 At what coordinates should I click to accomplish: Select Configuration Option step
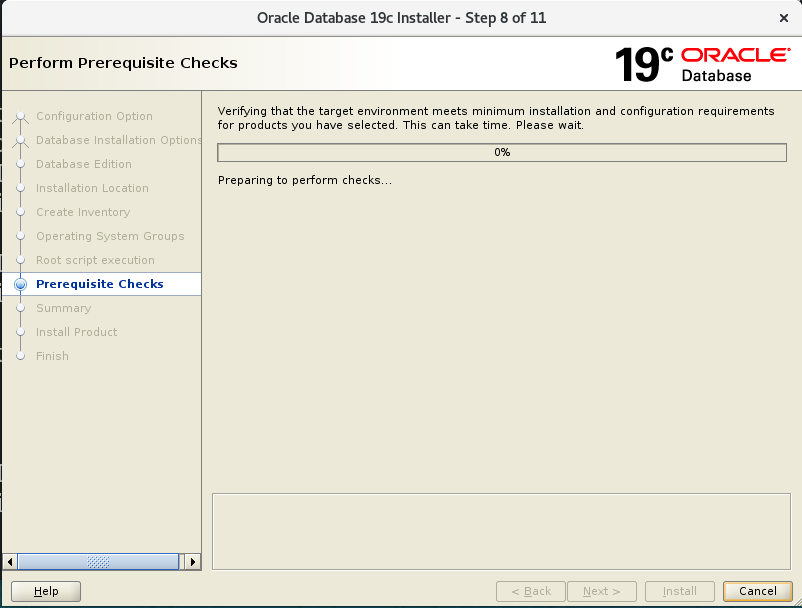(94, 116)
